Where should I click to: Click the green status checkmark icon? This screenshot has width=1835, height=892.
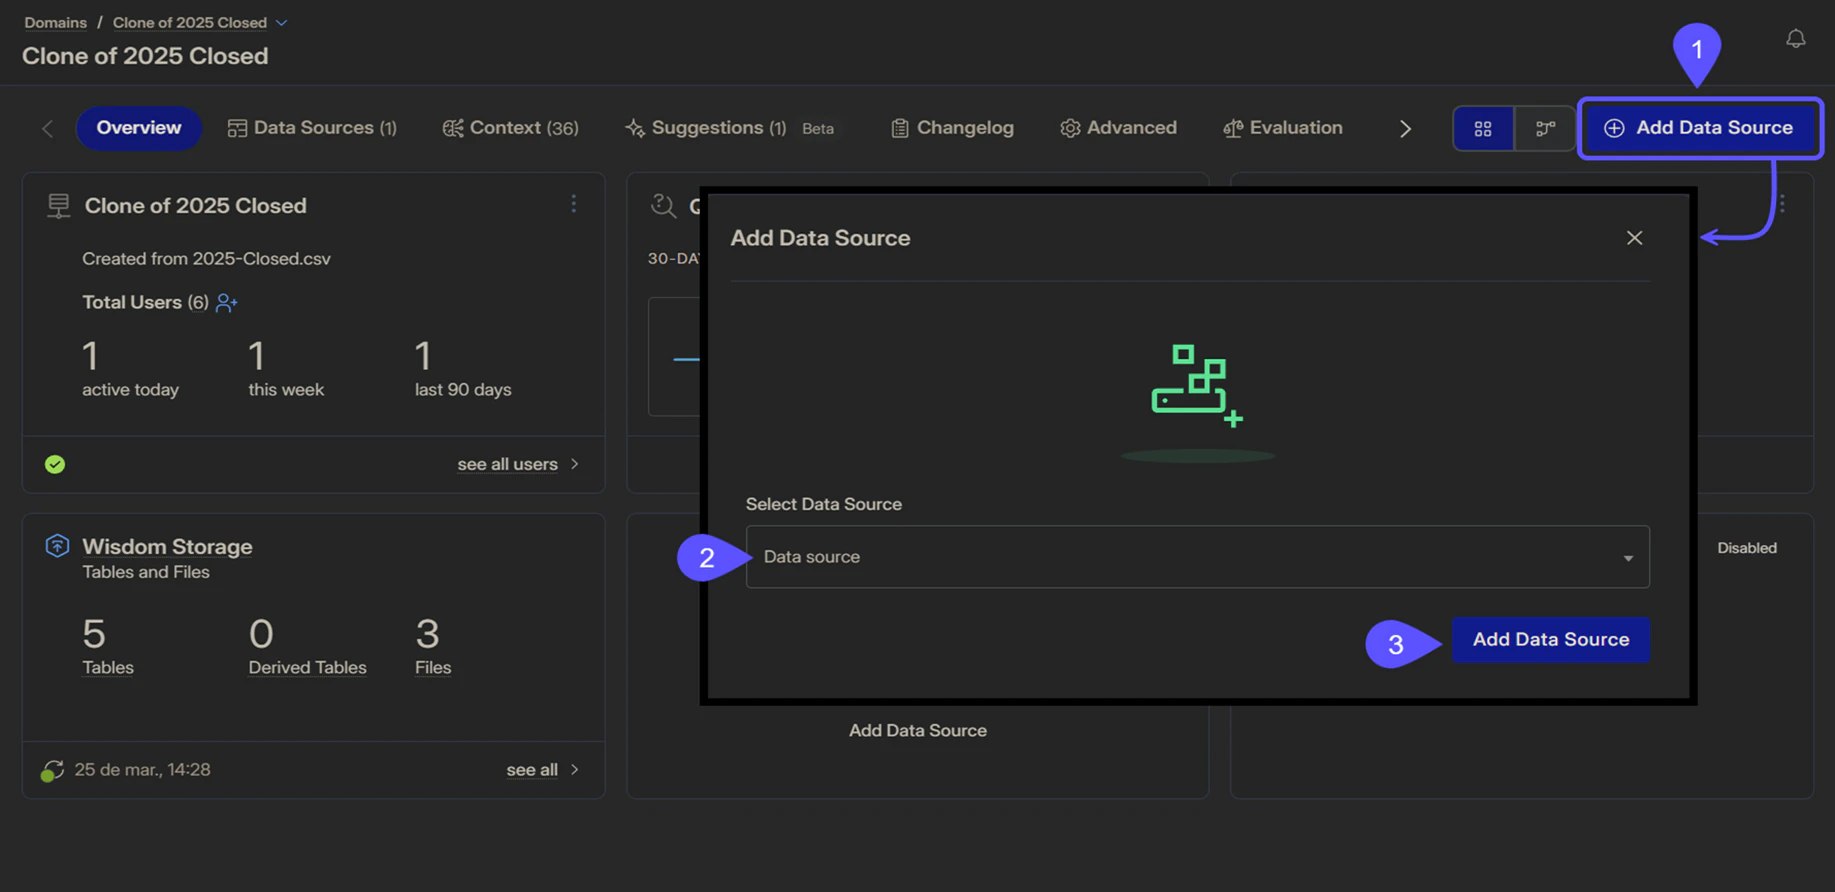click(55, 464)
